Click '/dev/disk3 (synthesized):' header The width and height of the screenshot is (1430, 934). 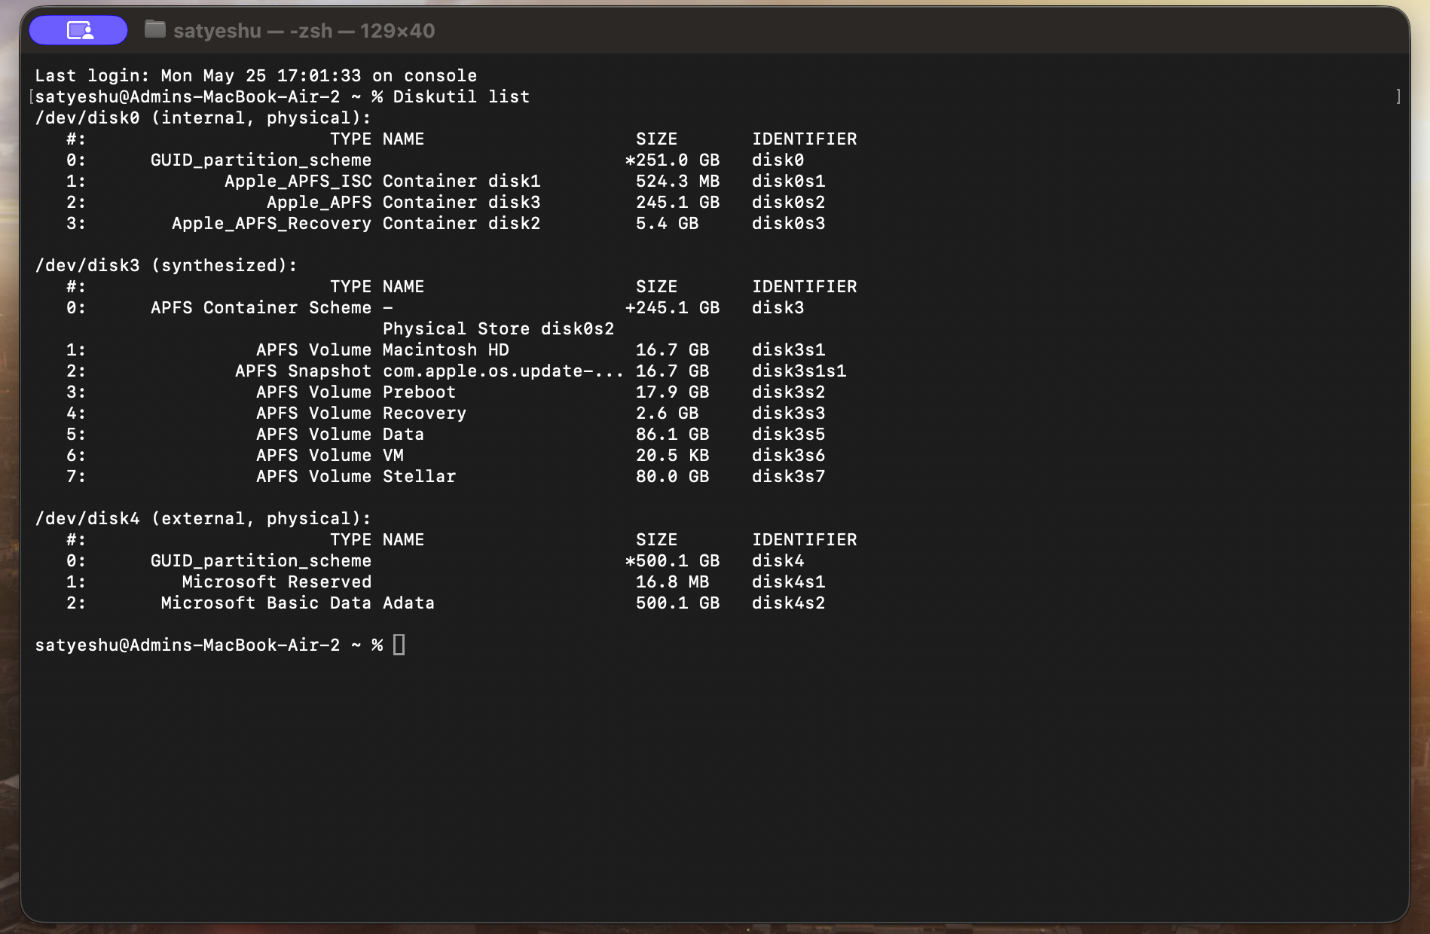[166, 265]
